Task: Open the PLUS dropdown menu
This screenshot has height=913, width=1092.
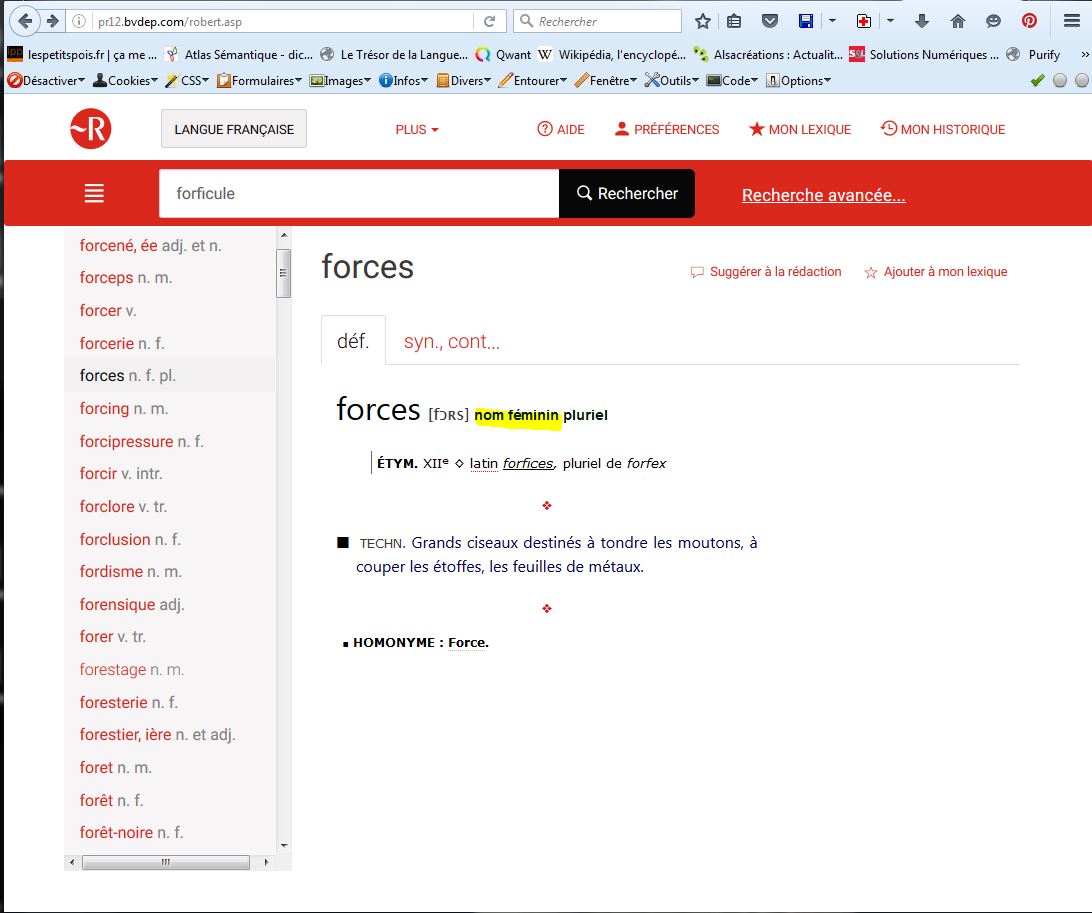Action: pos(417,129)
